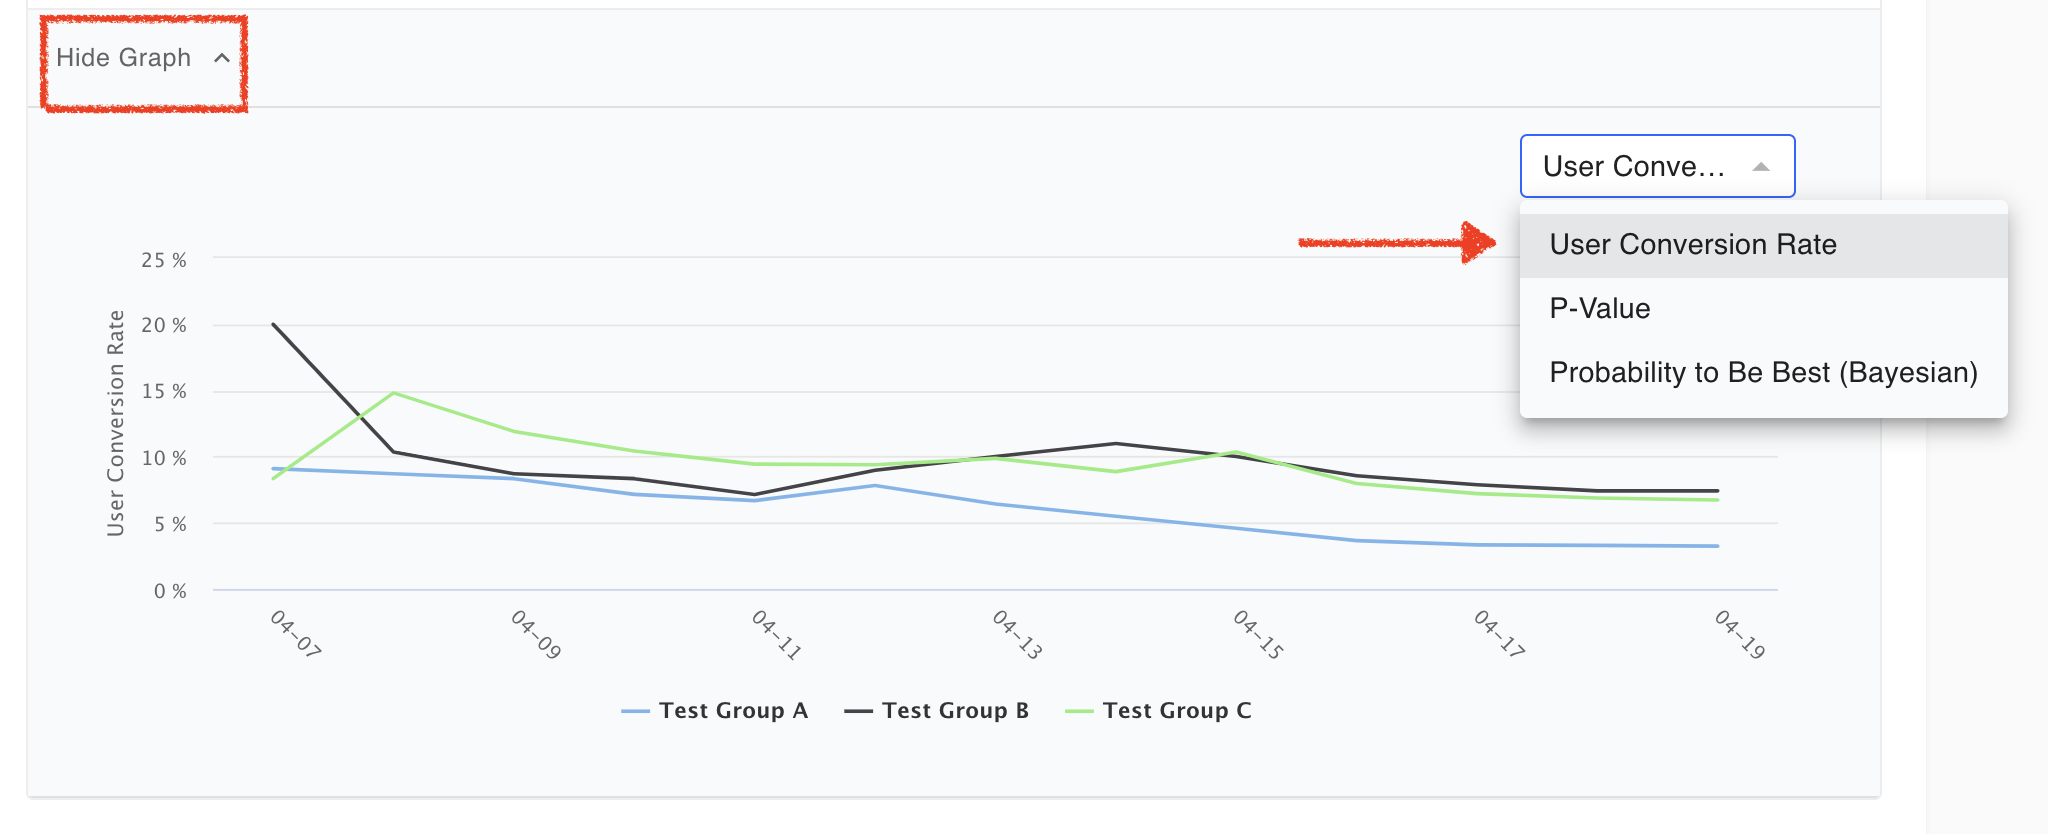The height and width of the screenshot is (834, 2048).
Task: Click Test Group A line end at 04-19
Action: [1718, 546]
